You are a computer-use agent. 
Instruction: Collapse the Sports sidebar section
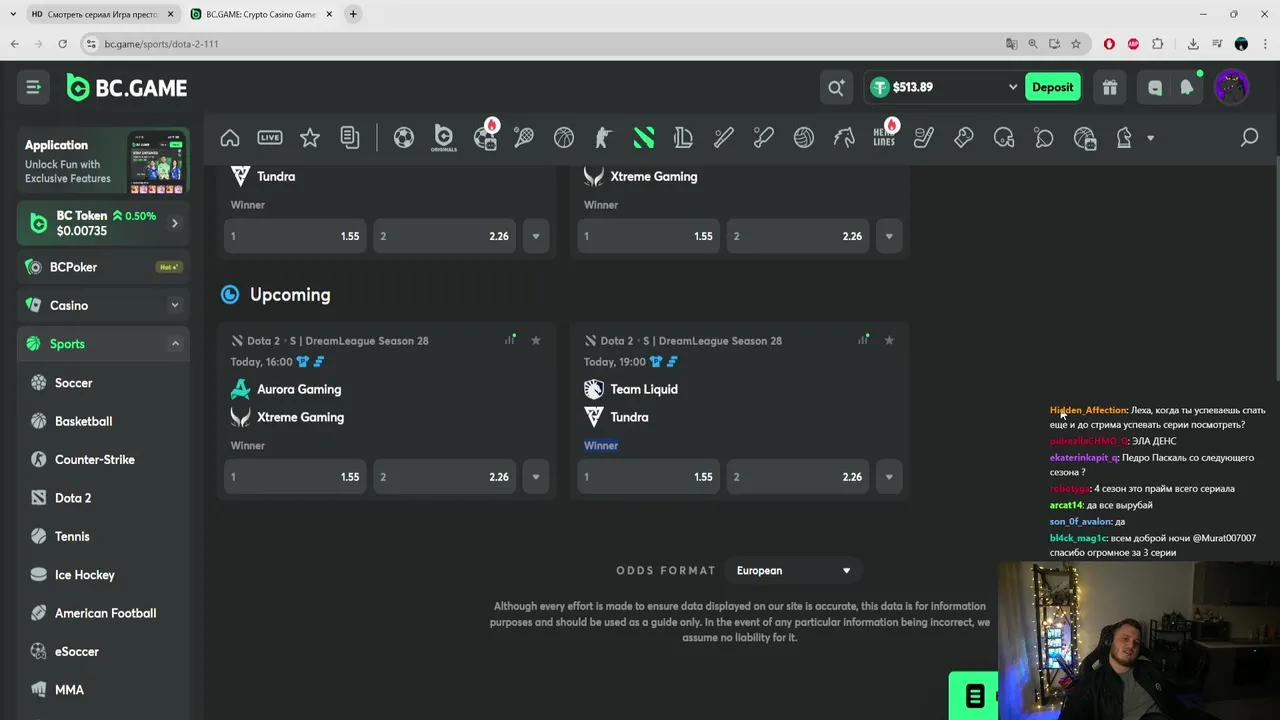coord(174,344)
